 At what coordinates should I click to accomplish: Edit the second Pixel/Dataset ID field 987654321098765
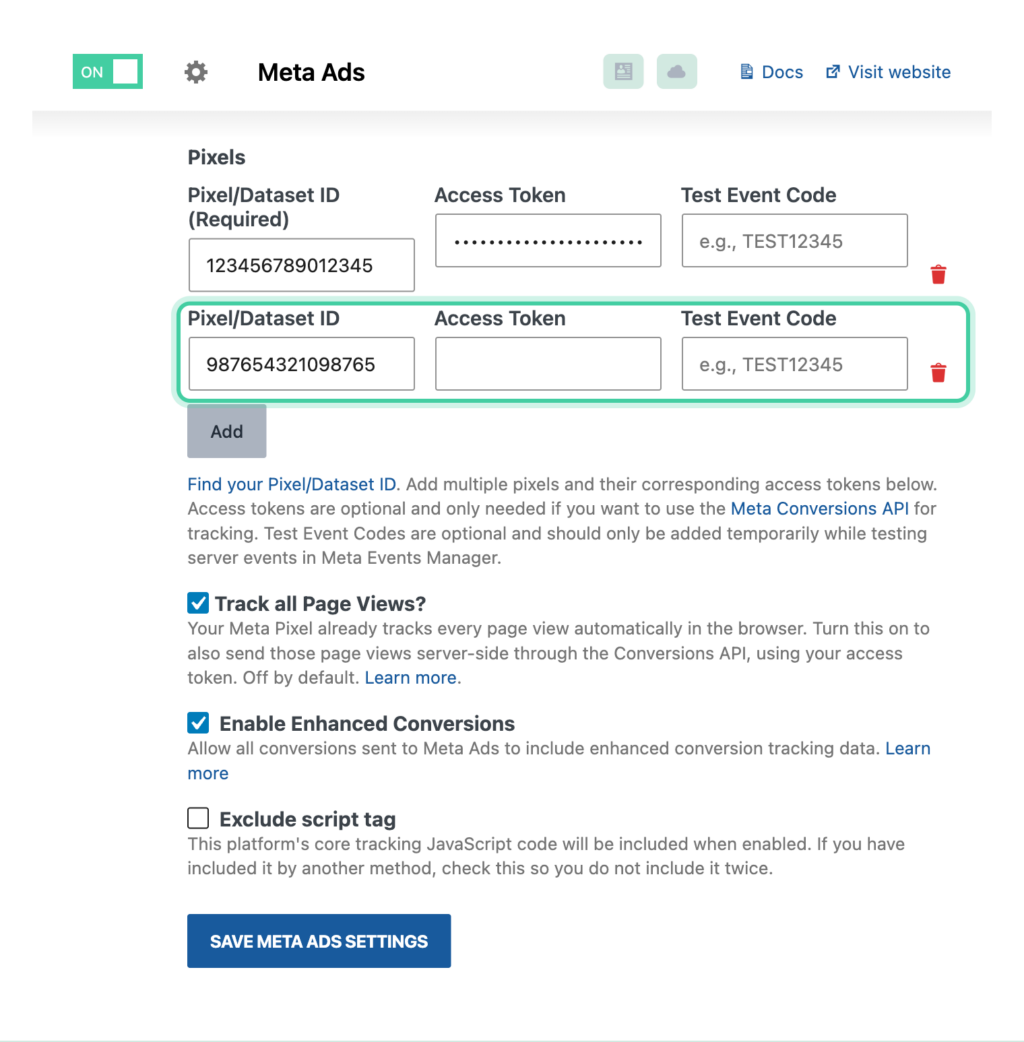pyautogui.click(x=302, y=364)
